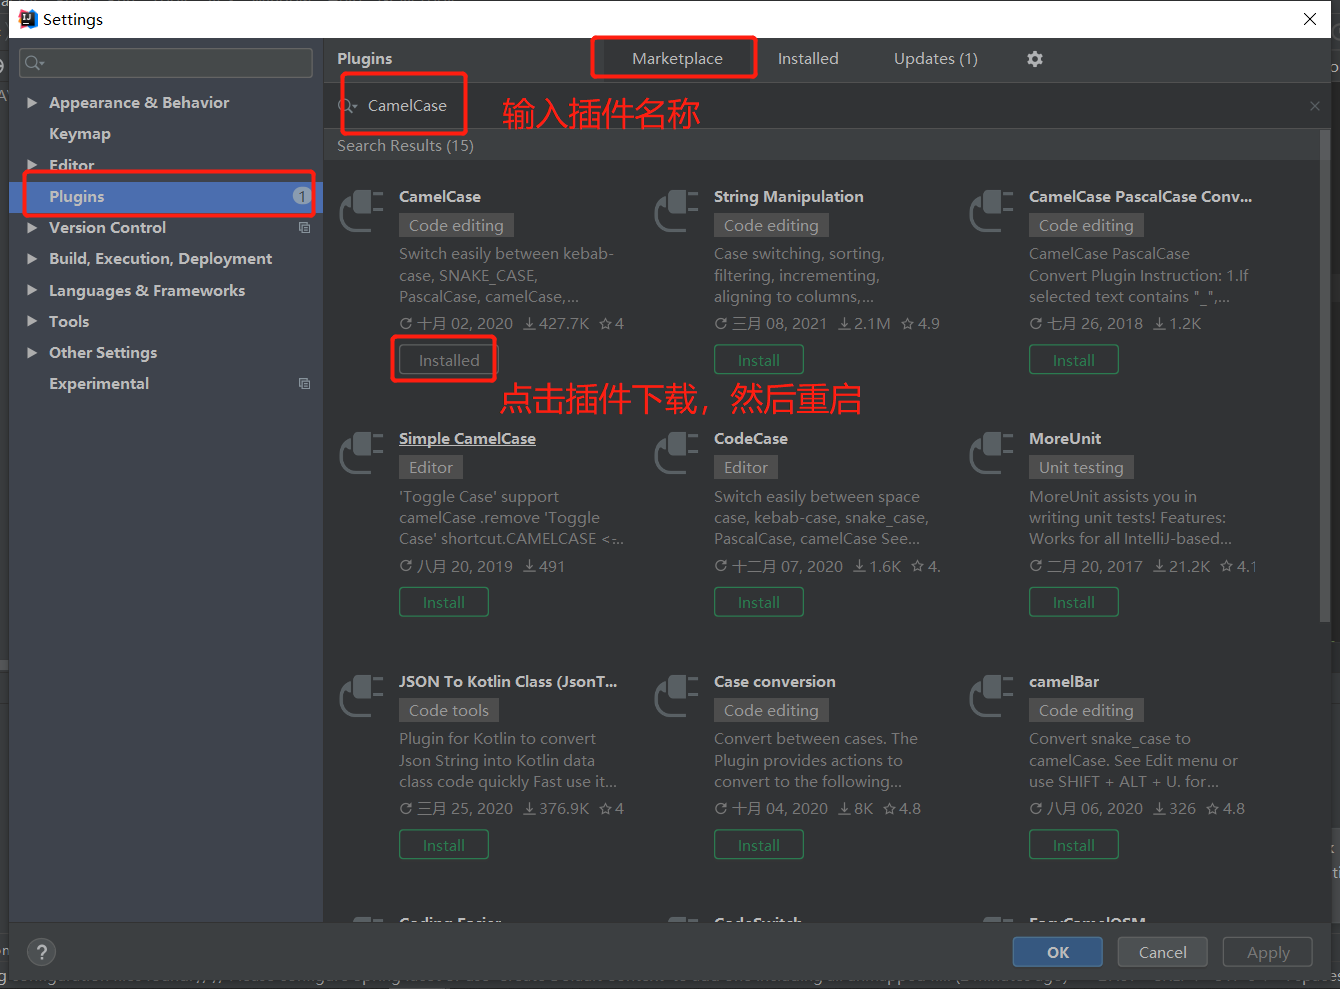Select Plugins in the settings tree

(x=166, y=196)
